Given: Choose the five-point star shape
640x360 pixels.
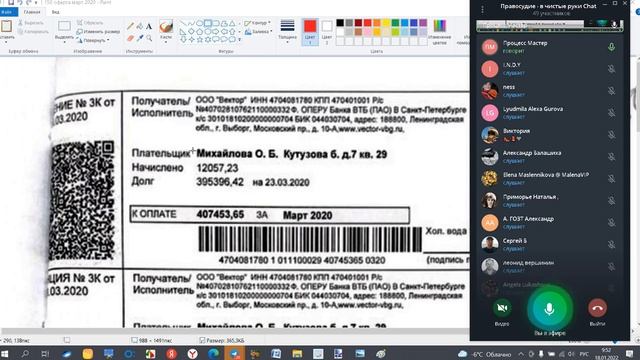Looking at the screenshot, I should tap(200, 40).
